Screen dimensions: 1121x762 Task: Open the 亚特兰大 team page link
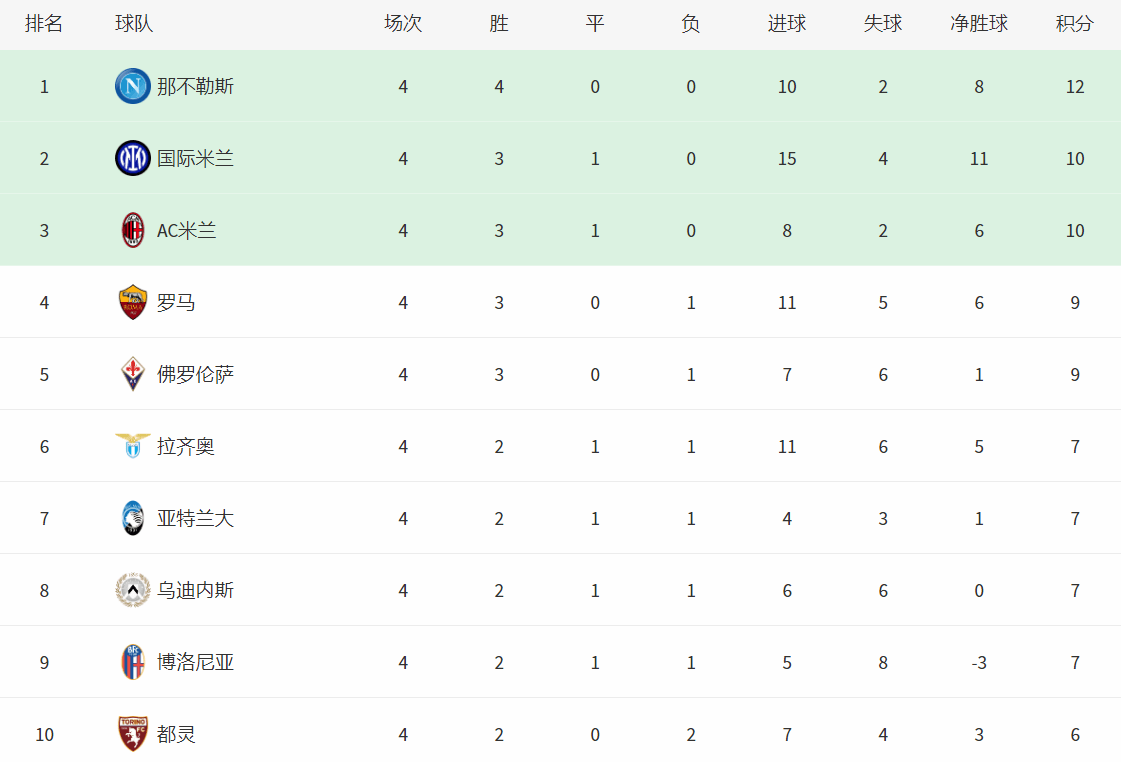(x=195, y=518)
